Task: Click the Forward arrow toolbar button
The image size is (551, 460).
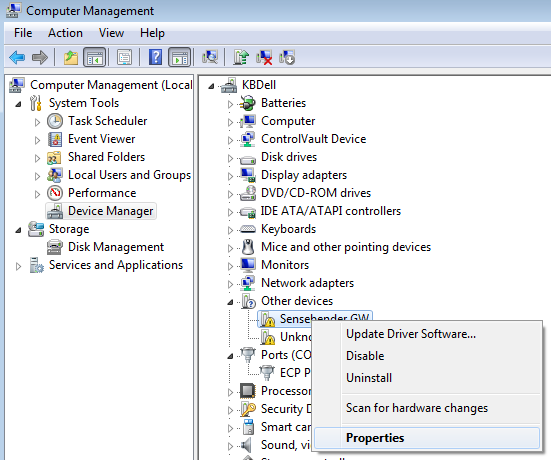Action: 40,57
